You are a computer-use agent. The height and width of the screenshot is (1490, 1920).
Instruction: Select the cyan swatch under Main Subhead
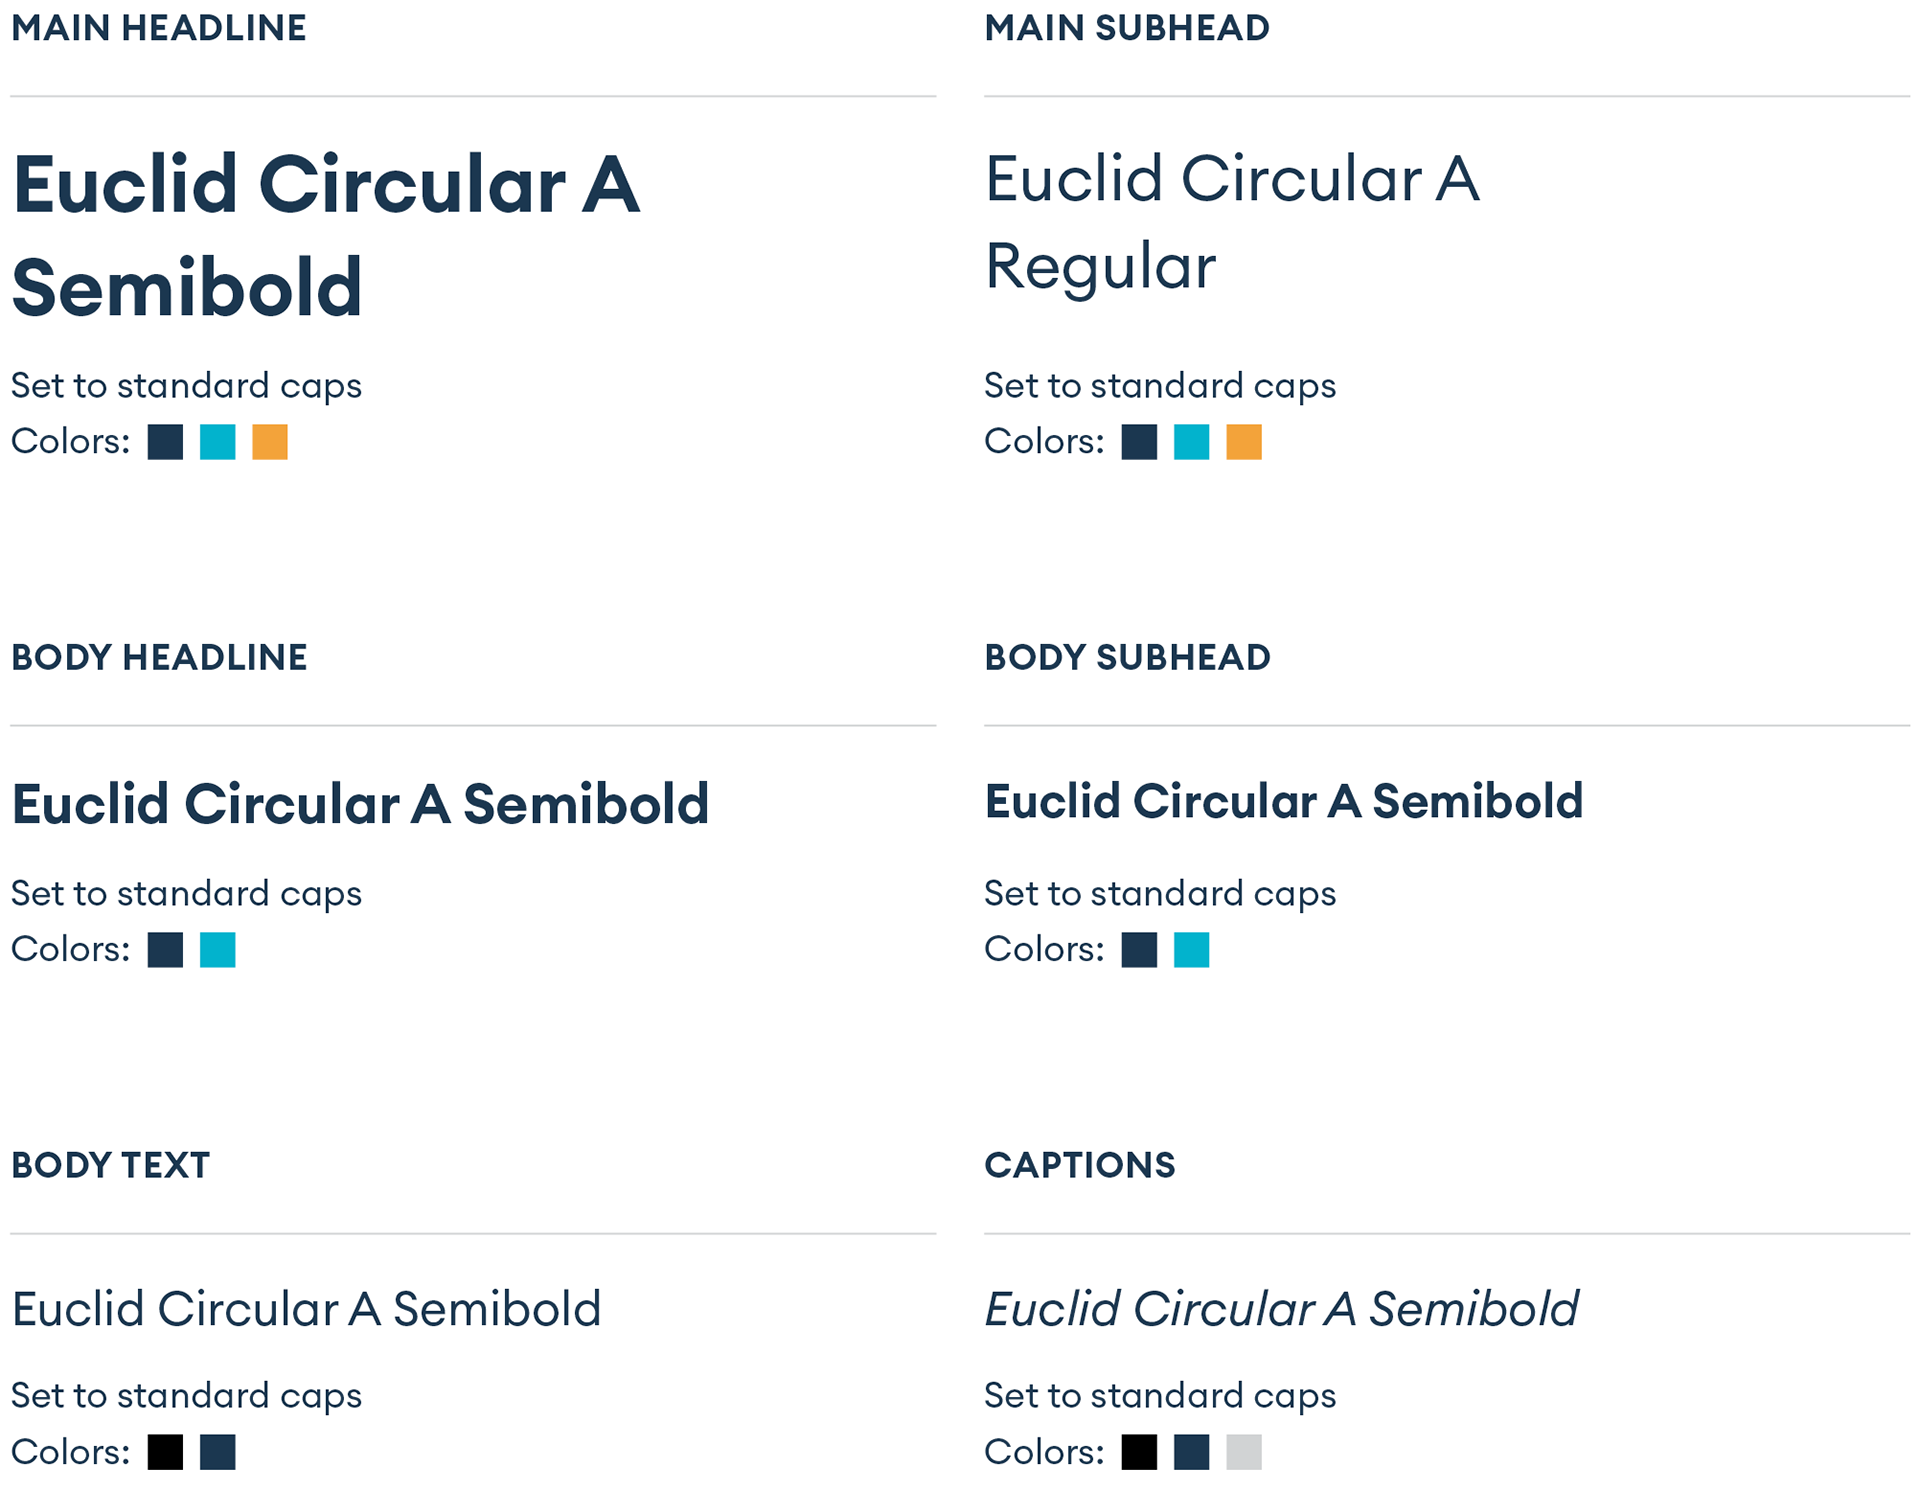[1191, 442]
